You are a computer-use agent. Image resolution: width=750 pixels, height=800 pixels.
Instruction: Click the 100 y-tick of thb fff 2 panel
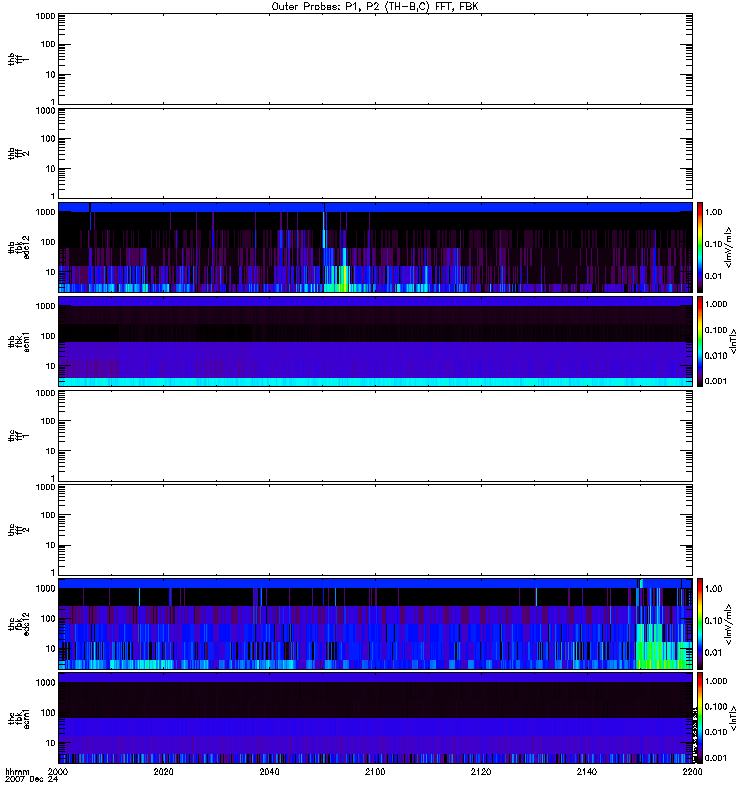48,139
